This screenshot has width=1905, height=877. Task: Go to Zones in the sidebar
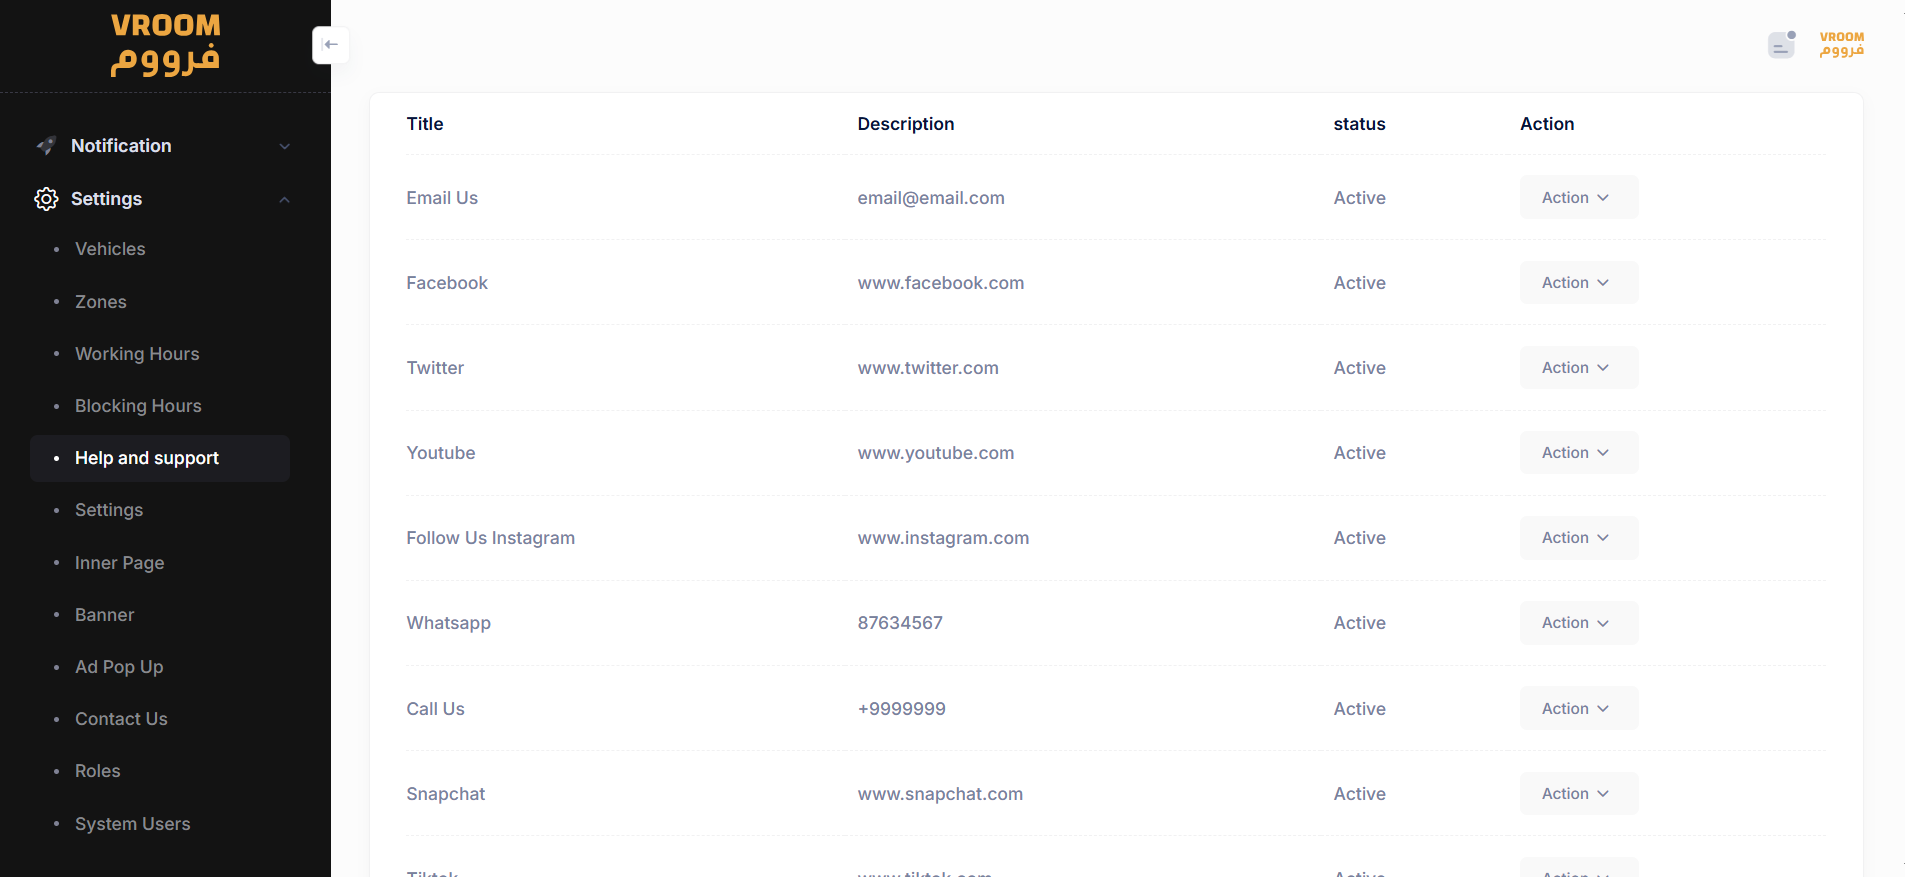coord(101,302)
